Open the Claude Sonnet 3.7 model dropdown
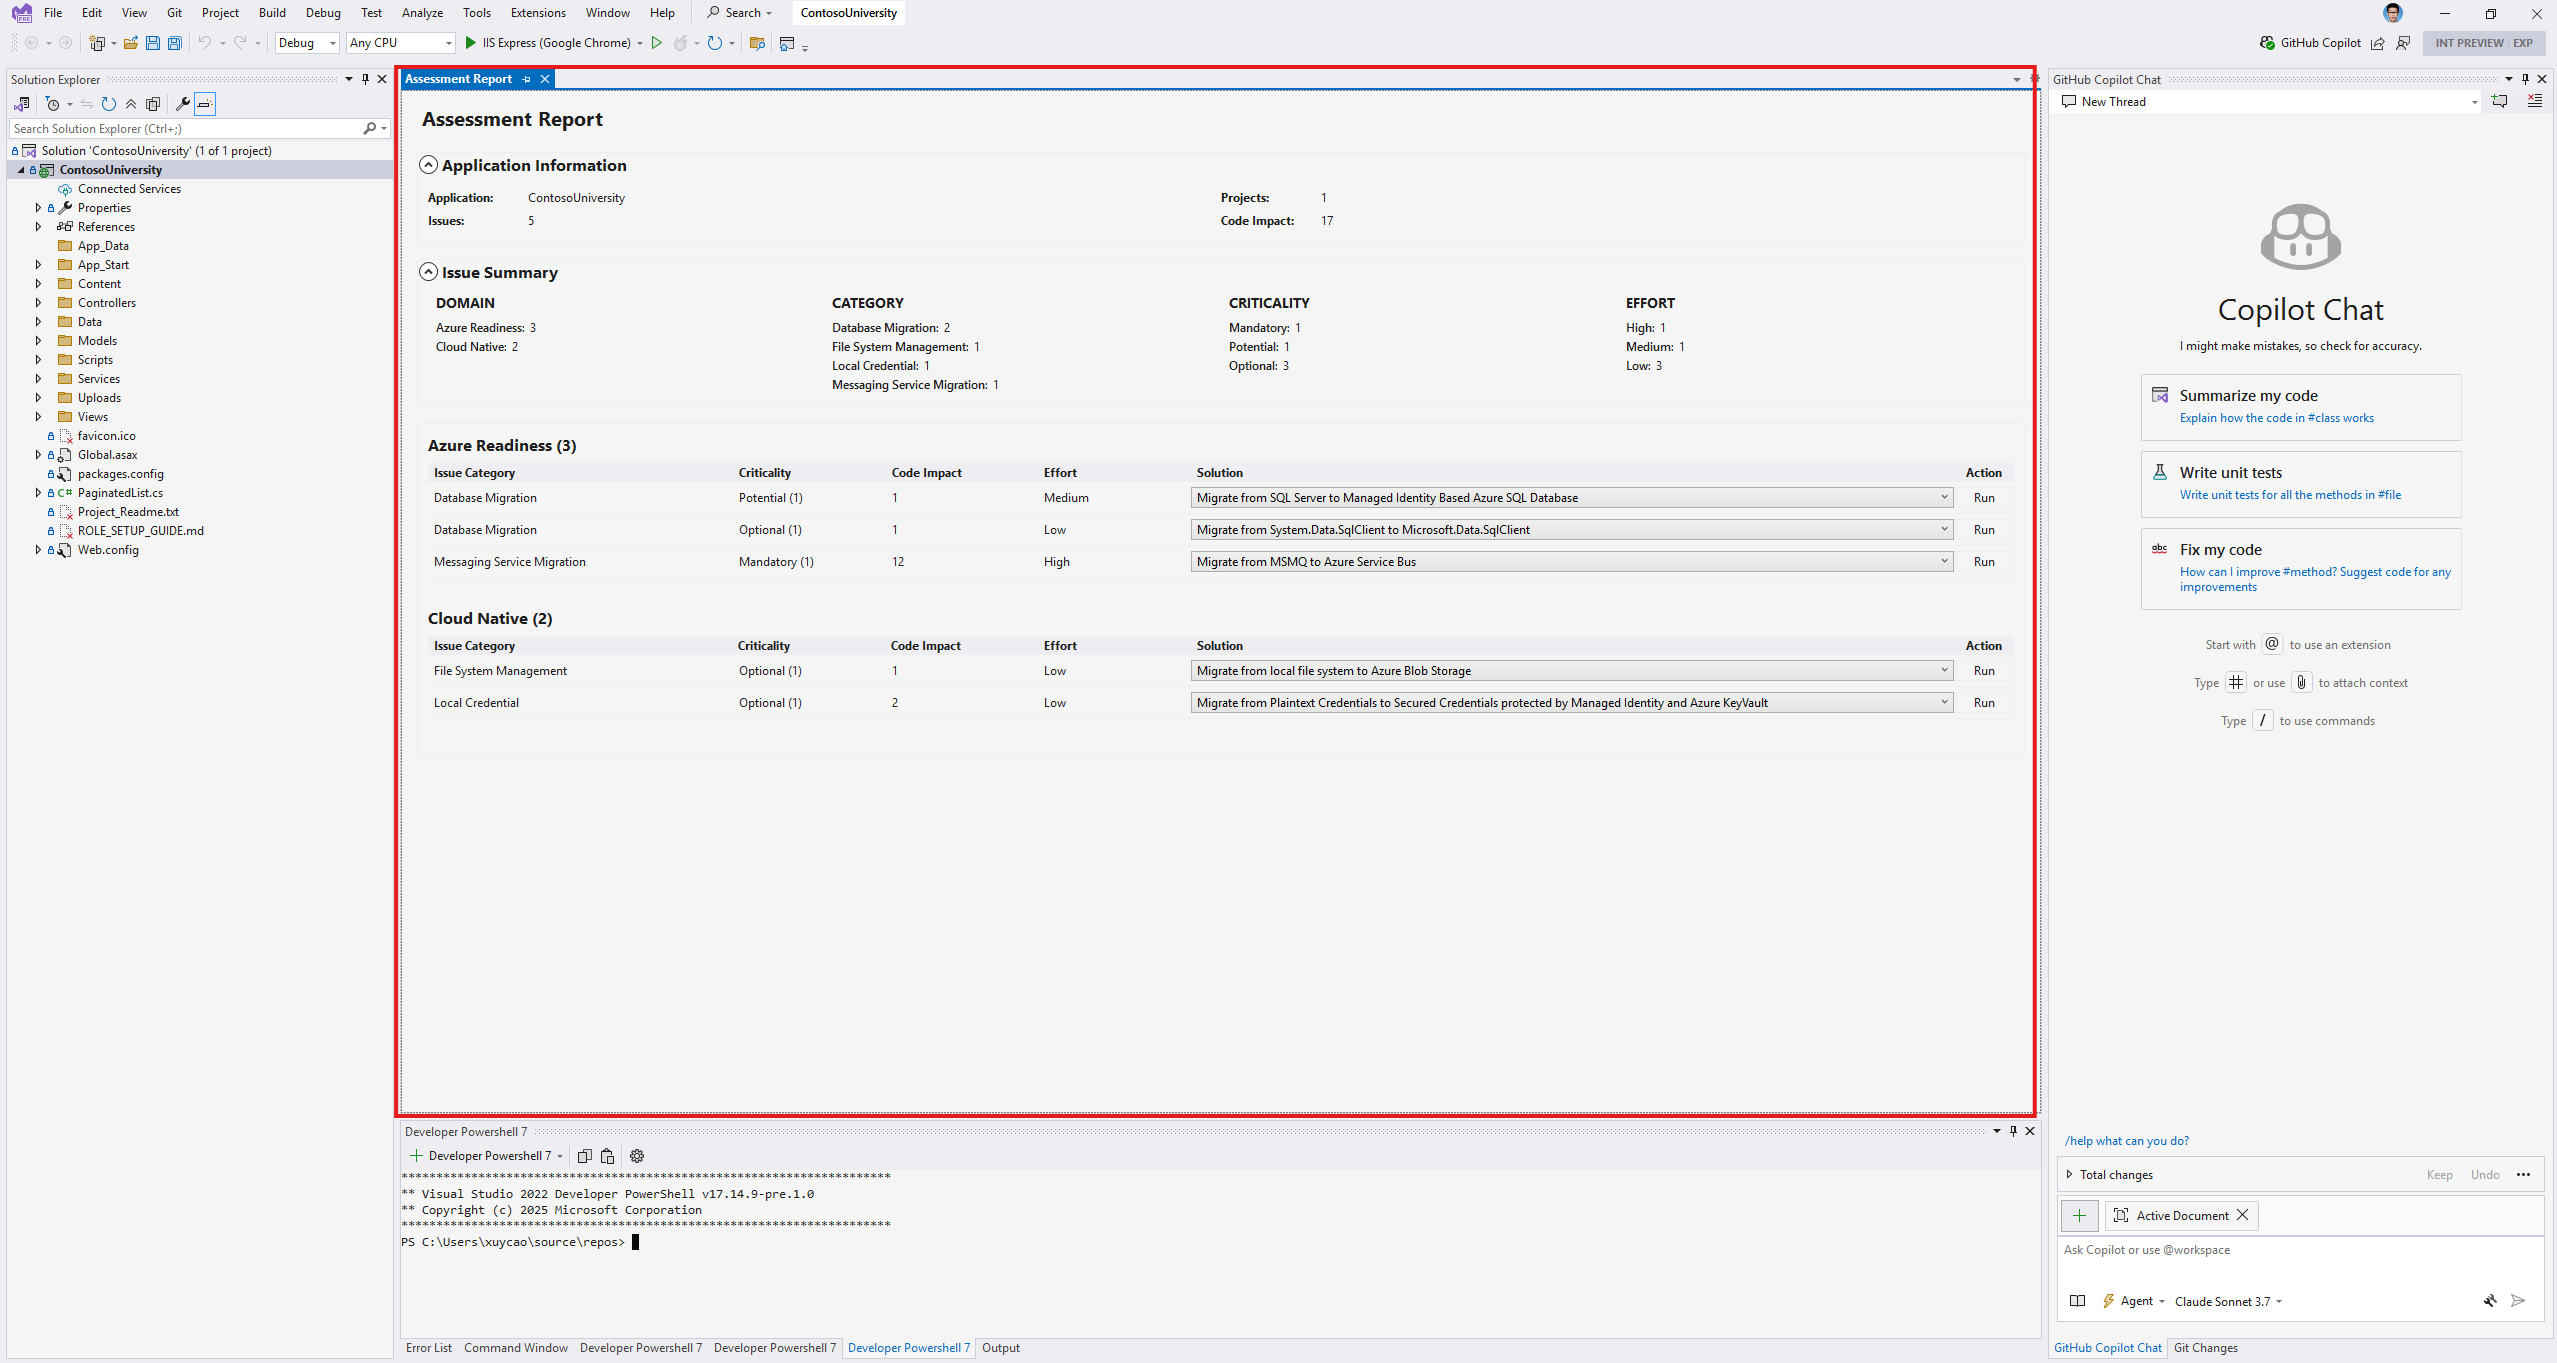 coord(2228,1301)
